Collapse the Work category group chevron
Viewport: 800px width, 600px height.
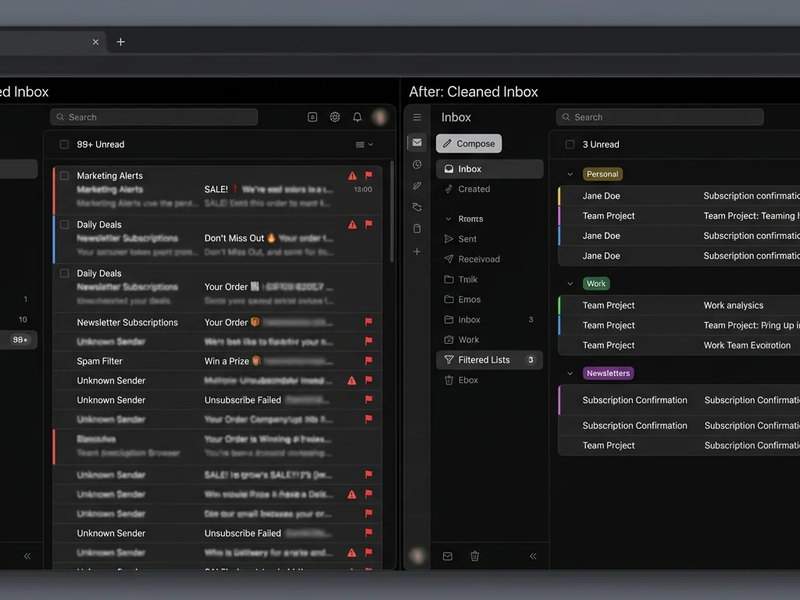click(x=570, y=284)
